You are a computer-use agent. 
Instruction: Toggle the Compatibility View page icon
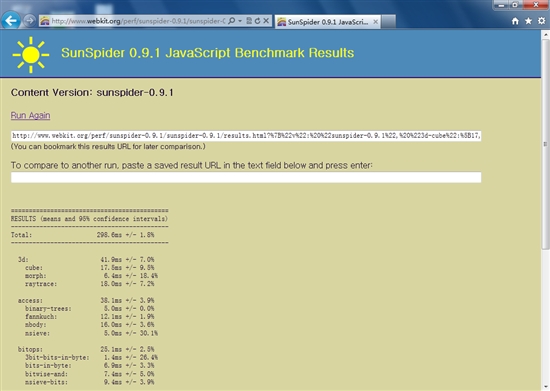pos(249,21)
